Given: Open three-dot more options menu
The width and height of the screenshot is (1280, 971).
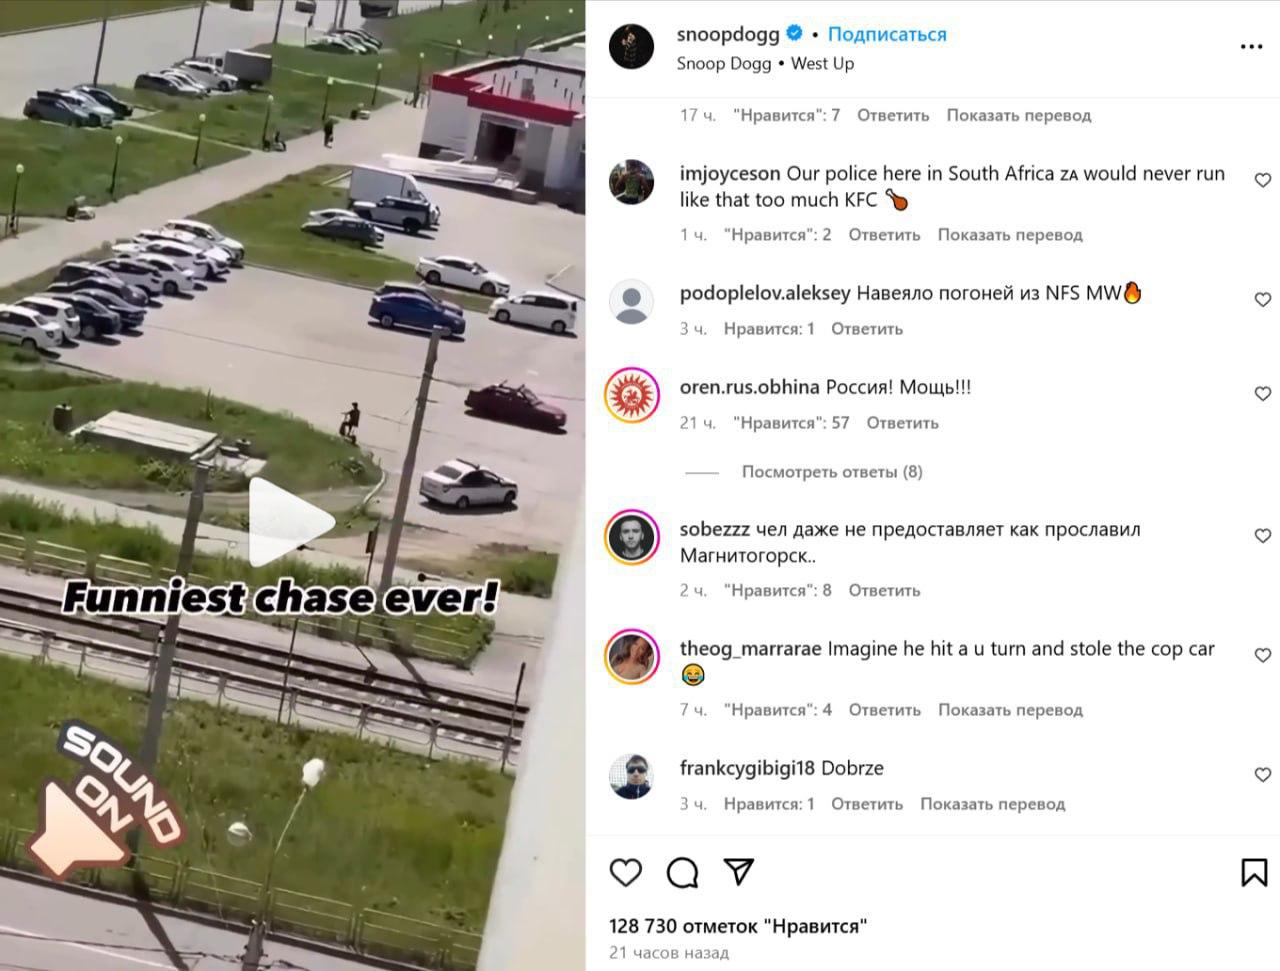Looking at the screenshot, I should tap(1251, 46).
